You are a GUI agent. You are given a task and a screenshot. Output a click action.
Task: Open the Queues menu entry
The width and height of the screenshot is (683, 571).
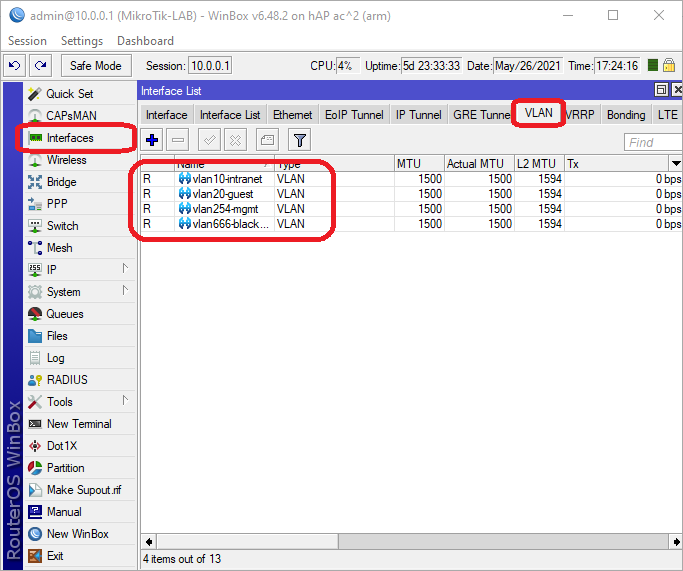pos(80,314)
